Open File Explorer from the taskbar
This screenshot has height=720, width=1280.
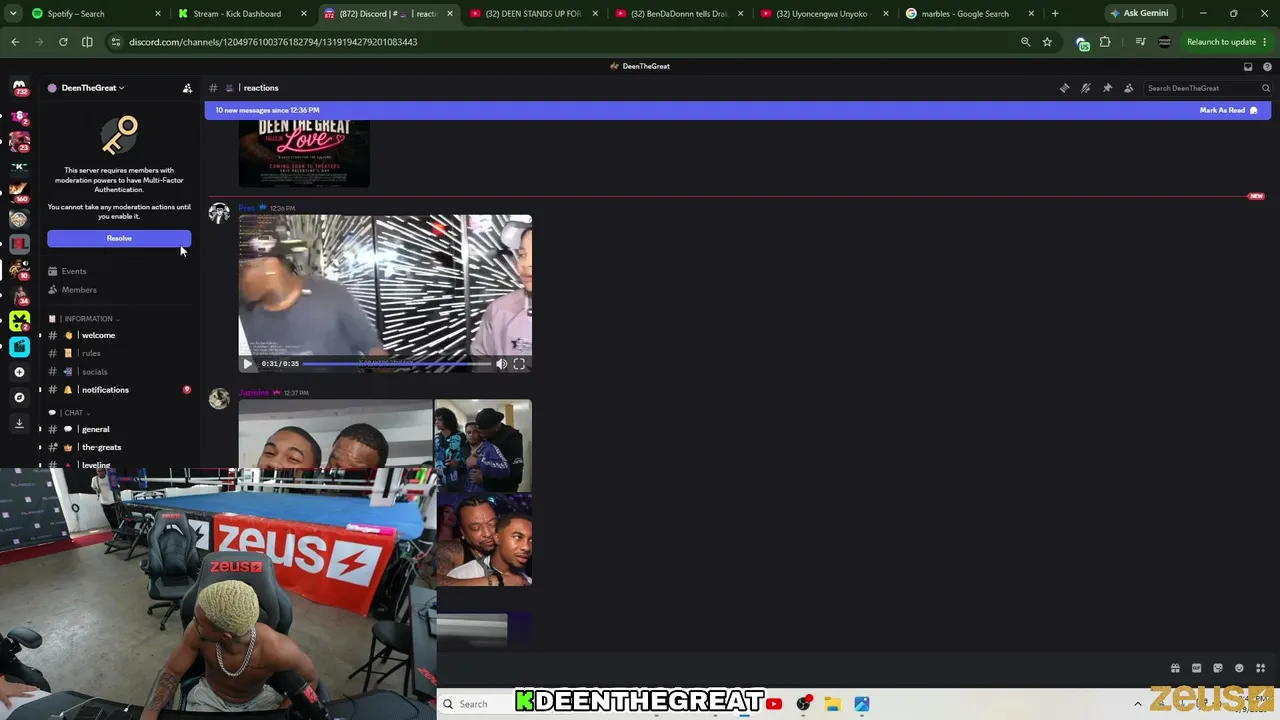coord(832,704)
